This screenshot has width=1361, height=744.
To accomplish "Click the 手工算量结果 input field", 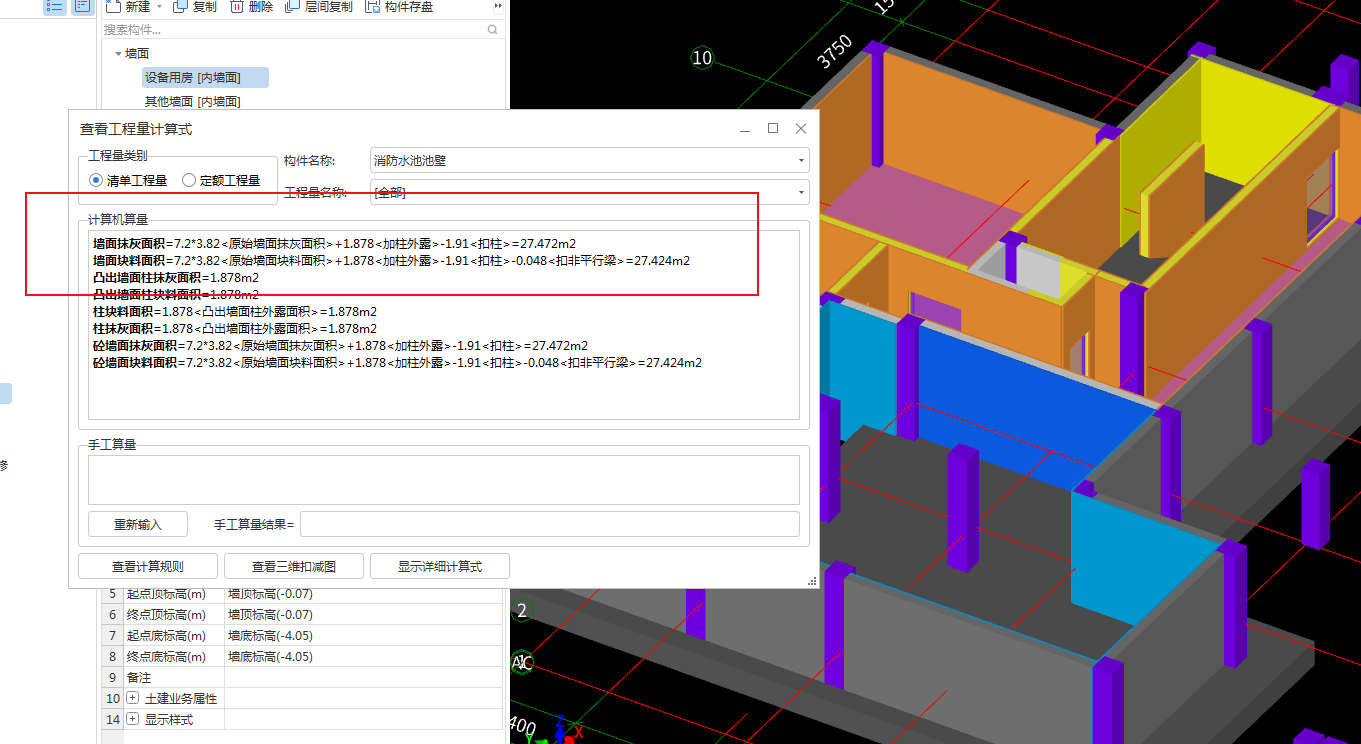I will pyautogui.click(x=549, y=524).
